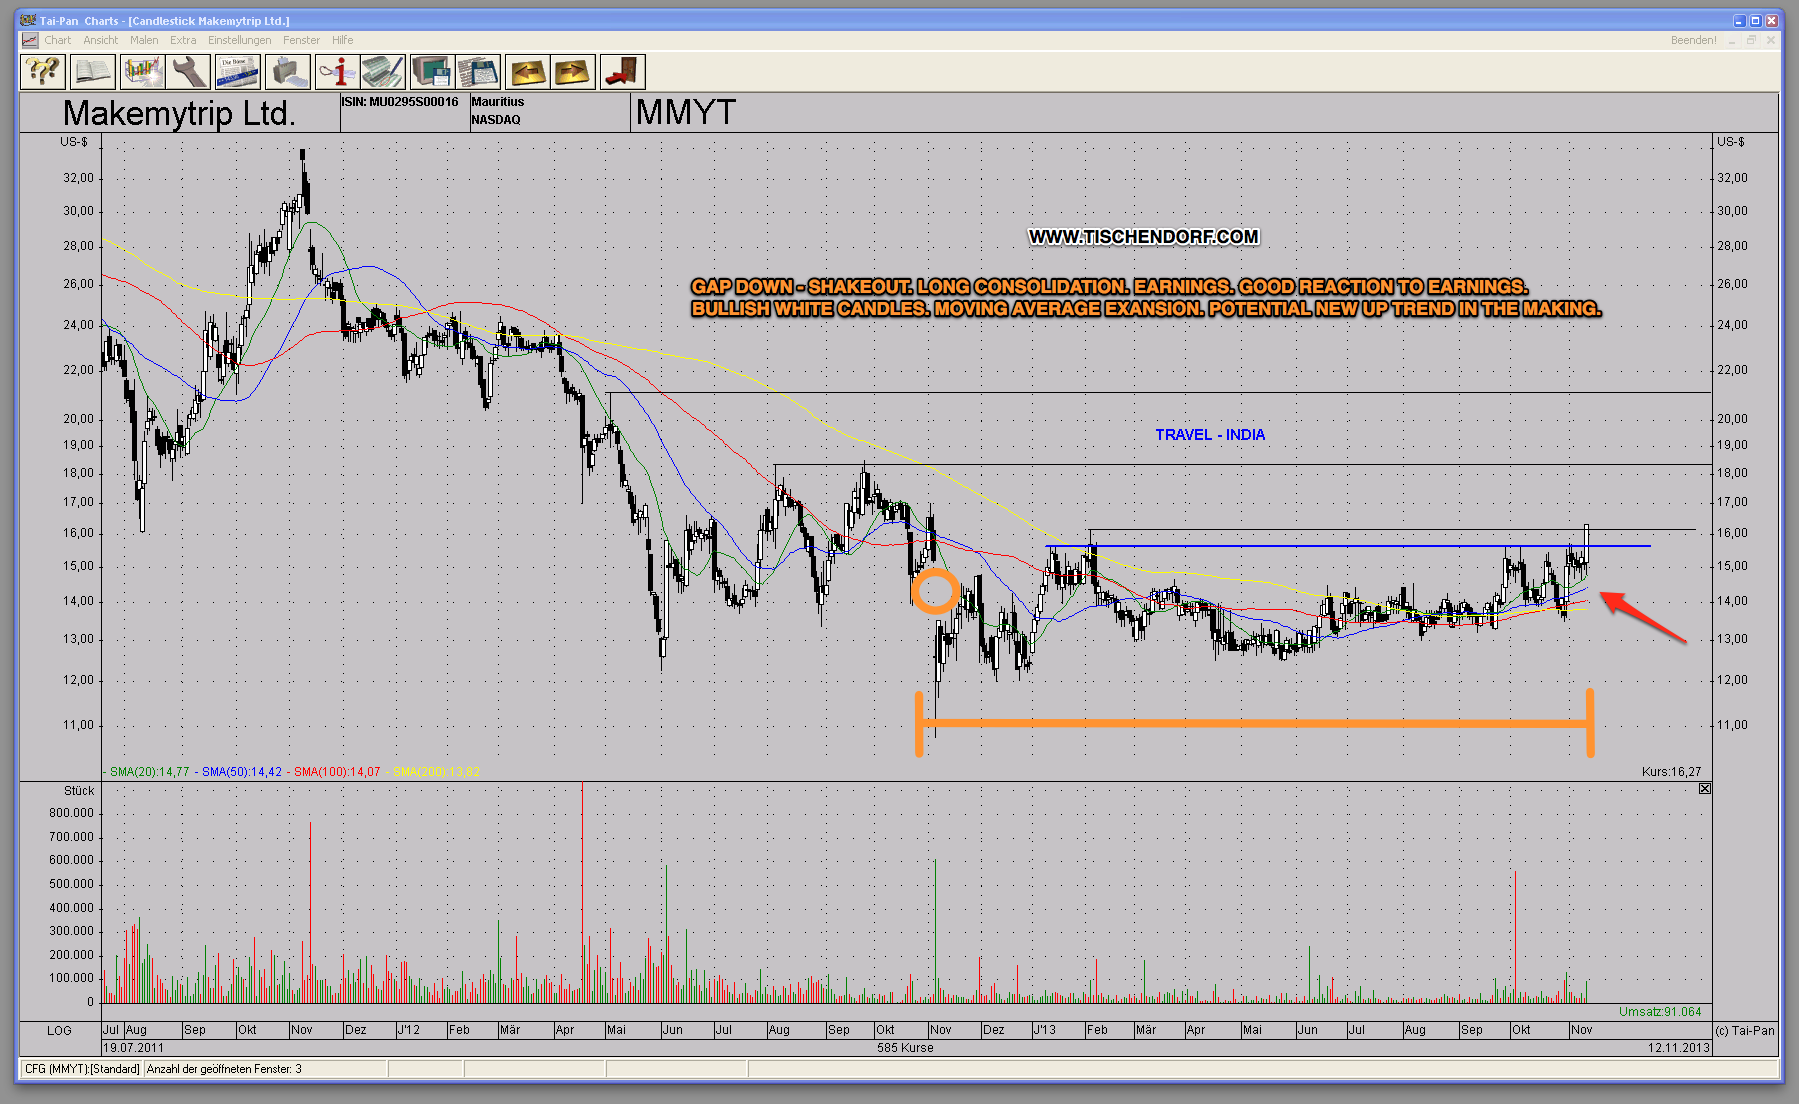This screenshot has height=1104, width=1799.
Task: Click the printer icon
Action: pyautogui.click(x=287, y=72)
